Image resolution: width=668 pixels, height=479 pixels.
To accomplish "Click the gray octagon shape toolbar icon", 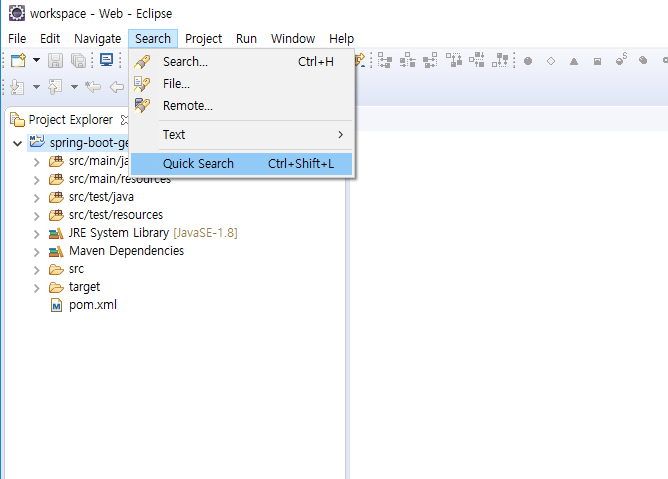I will pyautogui.click(x=528, y=61).
